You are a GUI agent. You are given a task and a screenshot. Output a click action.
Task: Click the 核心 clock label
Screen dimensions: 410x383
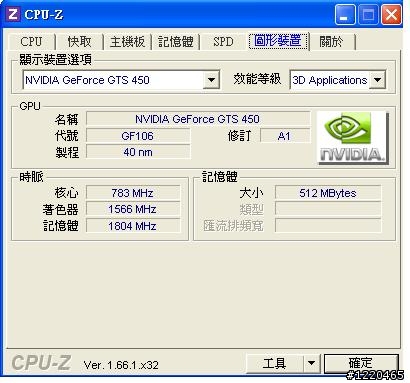[x=67, y=193]
